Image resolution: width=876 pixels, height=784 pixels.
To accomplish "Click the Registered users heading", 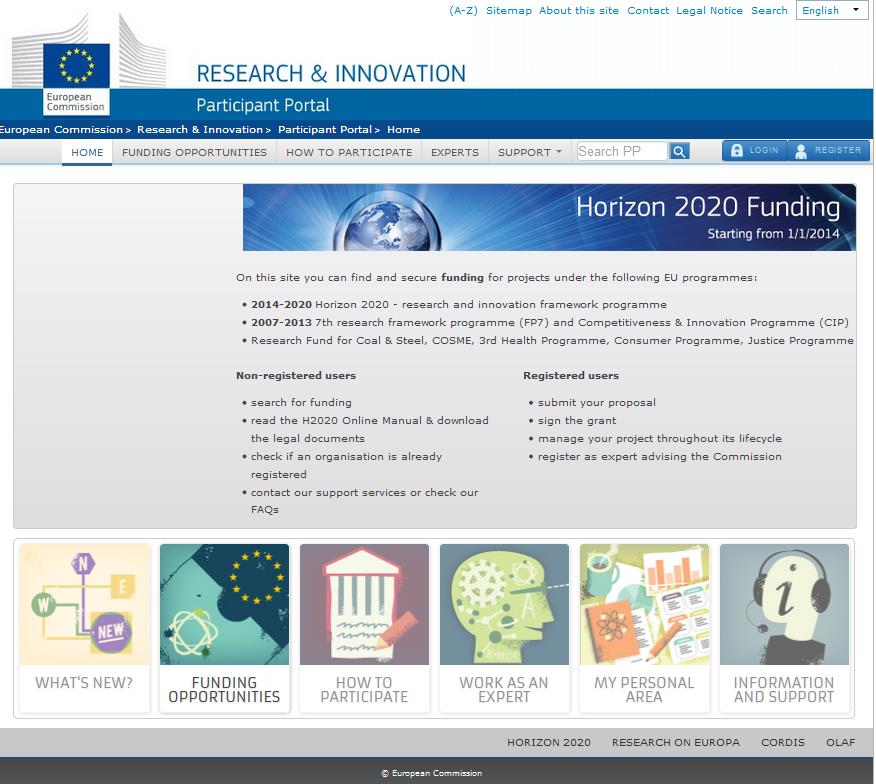I will (x=571, y=376).
